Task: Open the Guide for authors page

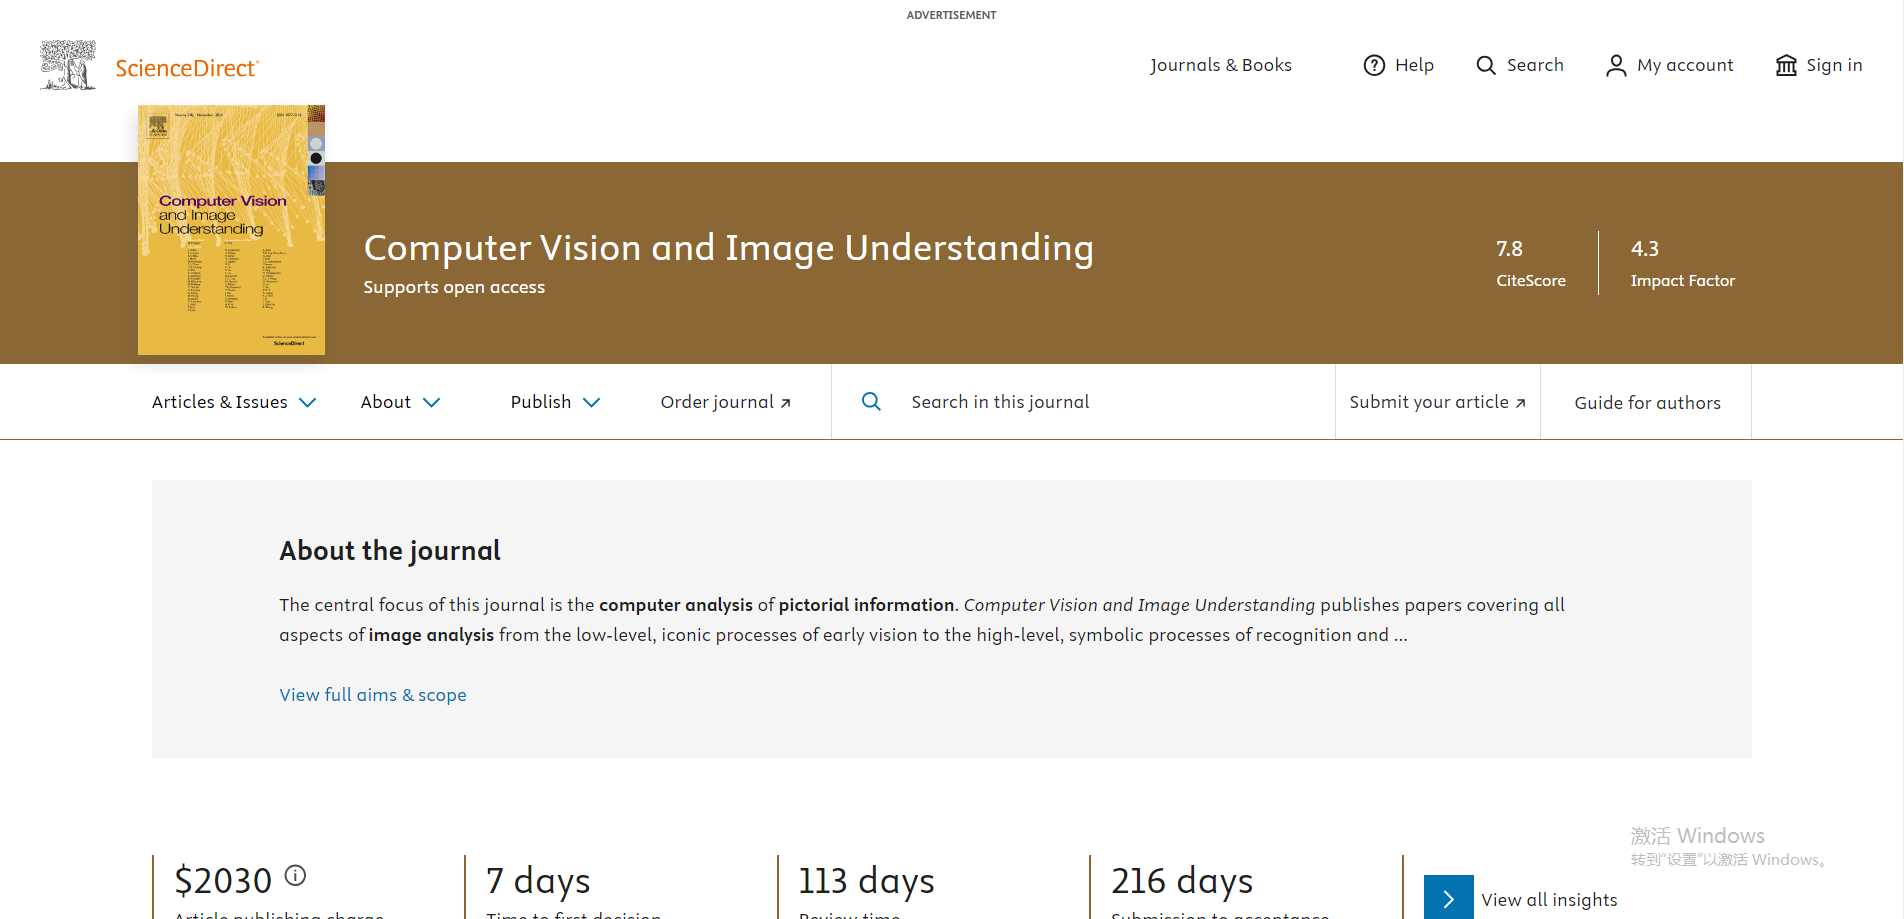Action: pyautogui.click(x=1647, y=403)
